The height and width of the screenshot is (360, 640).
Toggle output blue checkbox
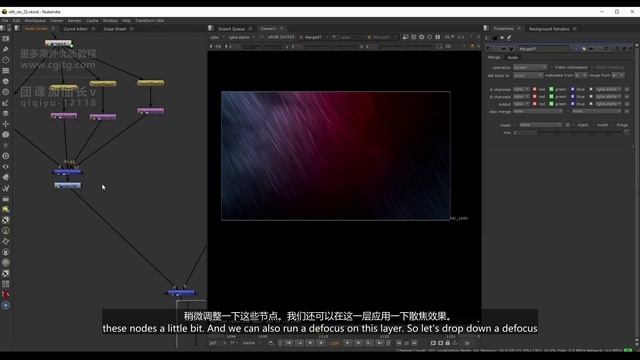click(x=572, y=104)
